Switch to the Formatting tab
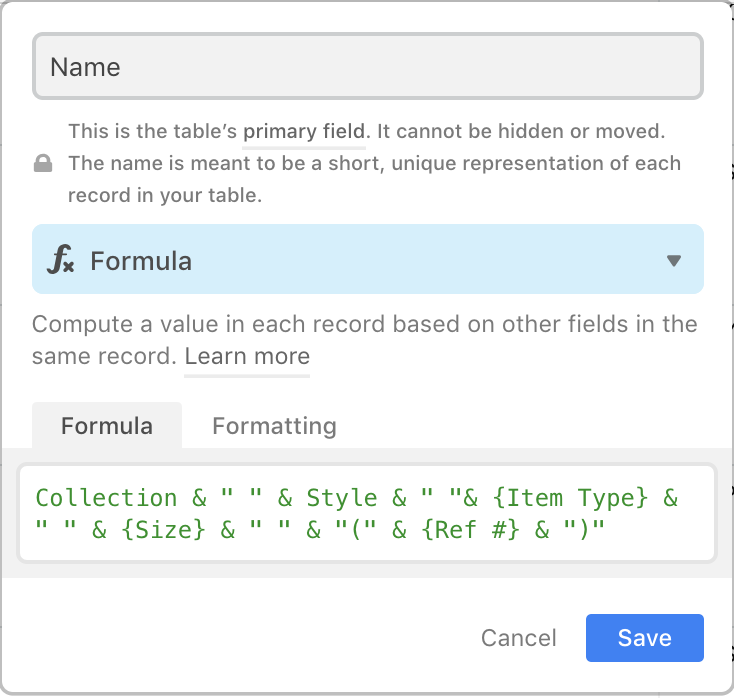 tap(274, 426)
